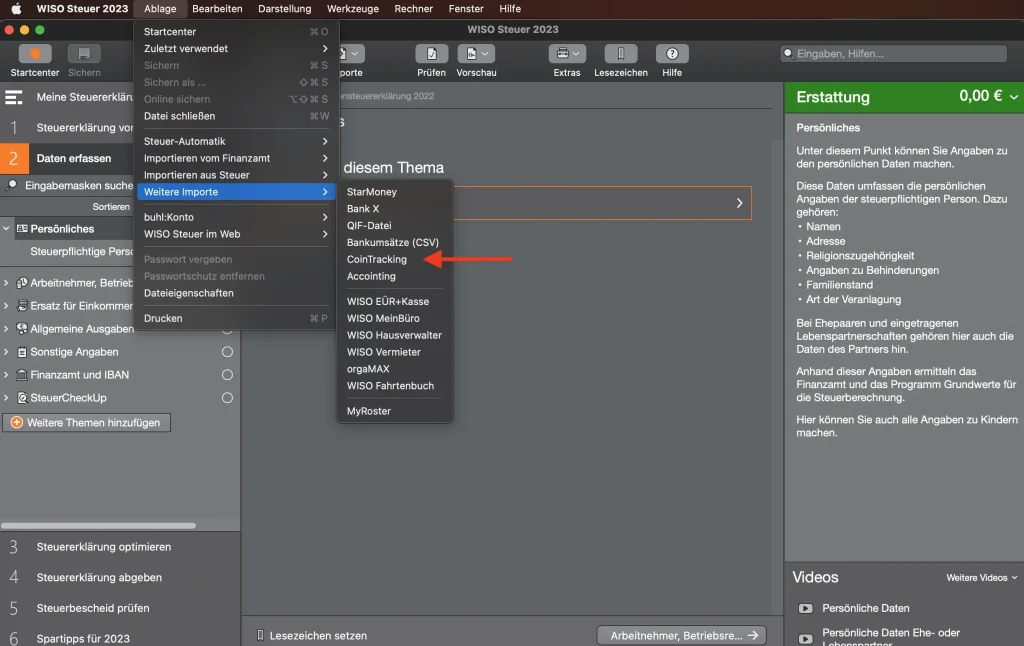
Task: Collapse the Persönliches tree section
Action: point(7,229)
